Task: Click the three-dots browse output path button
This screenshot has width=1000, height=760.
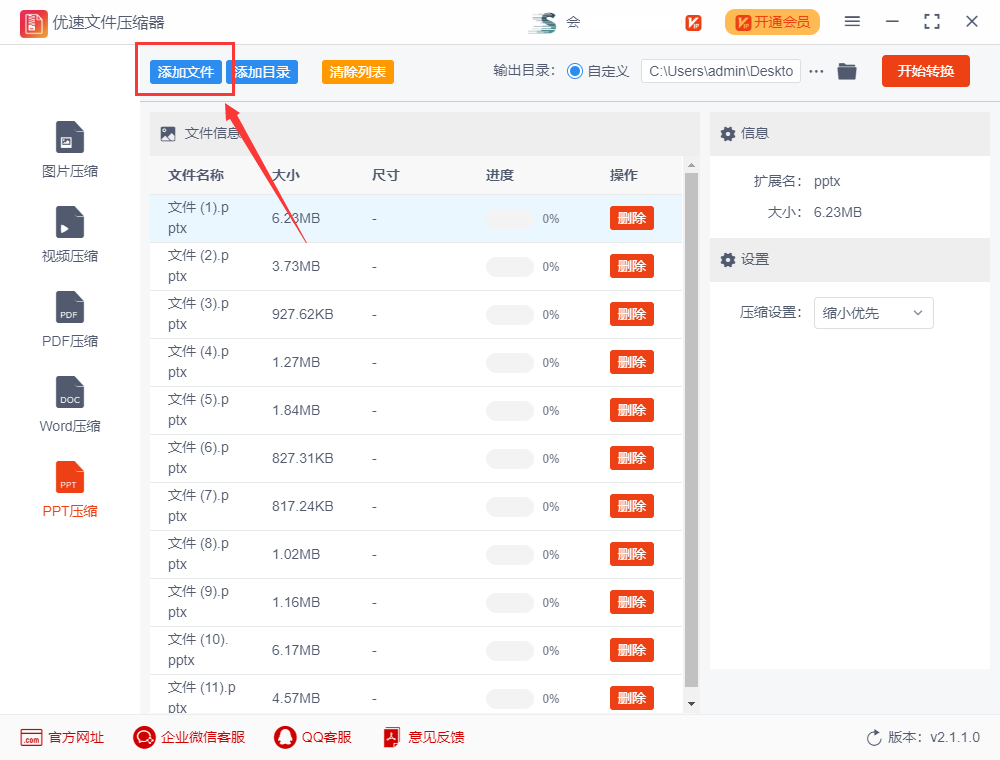Action: pos(816,71)
